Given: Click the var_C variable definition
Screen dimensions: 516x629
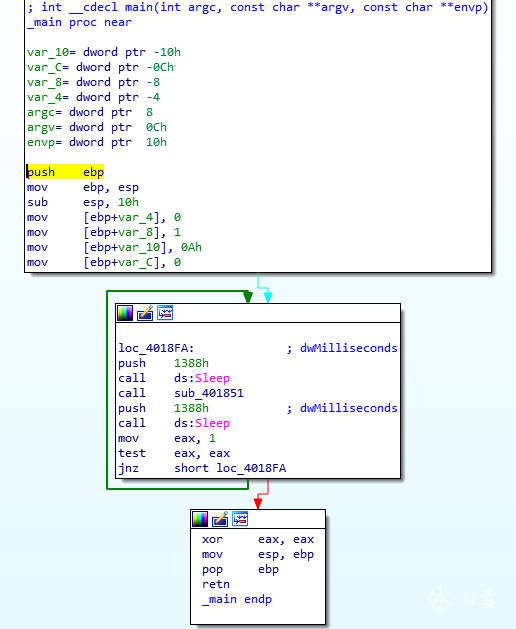Looking at the screenshot, I should (100, 67).
